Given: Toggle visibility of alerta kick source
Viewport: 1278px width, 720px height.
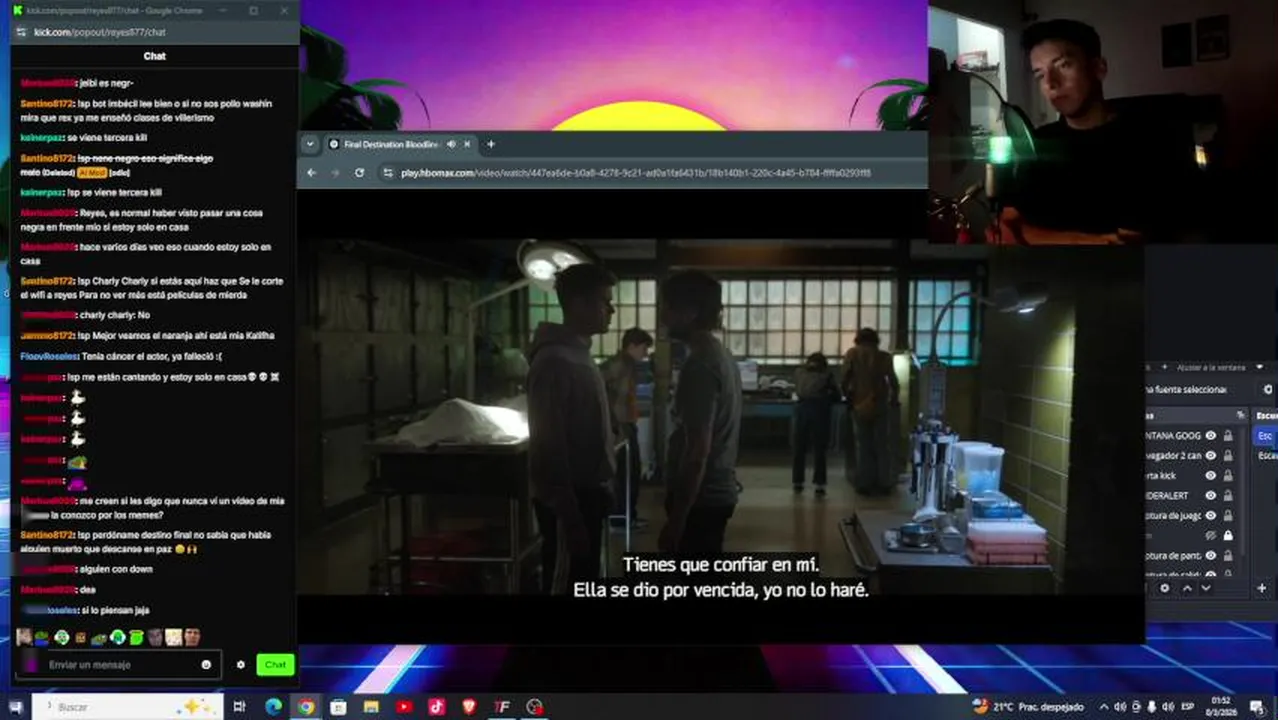Looking at the screenshot, I should pos(1211,476).
